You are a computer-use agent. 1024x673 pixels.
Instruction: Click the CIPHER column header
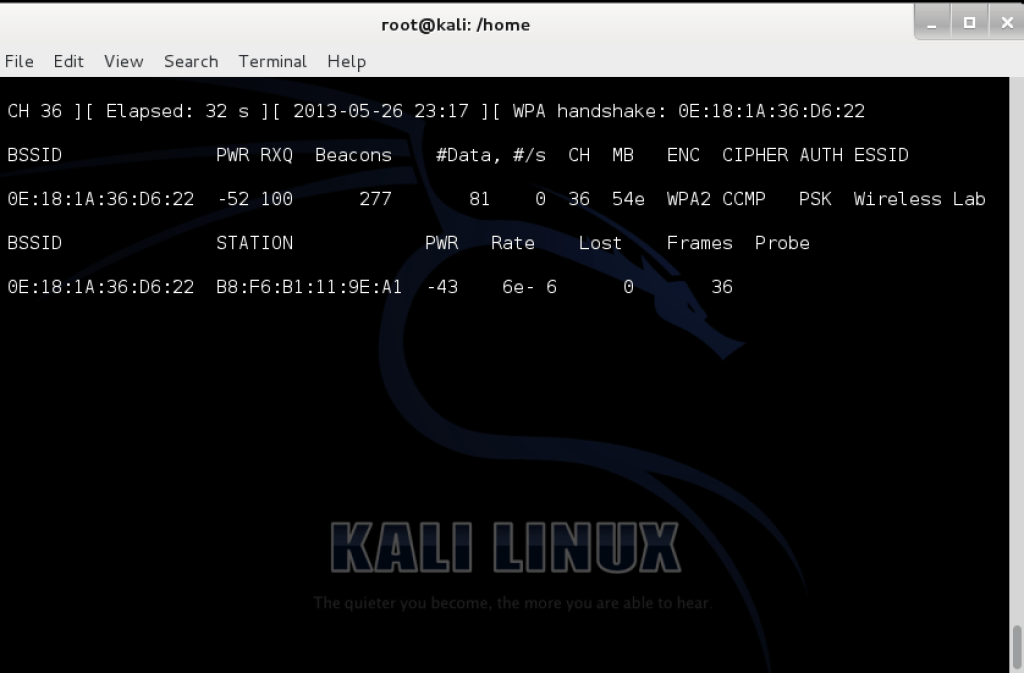755,155
